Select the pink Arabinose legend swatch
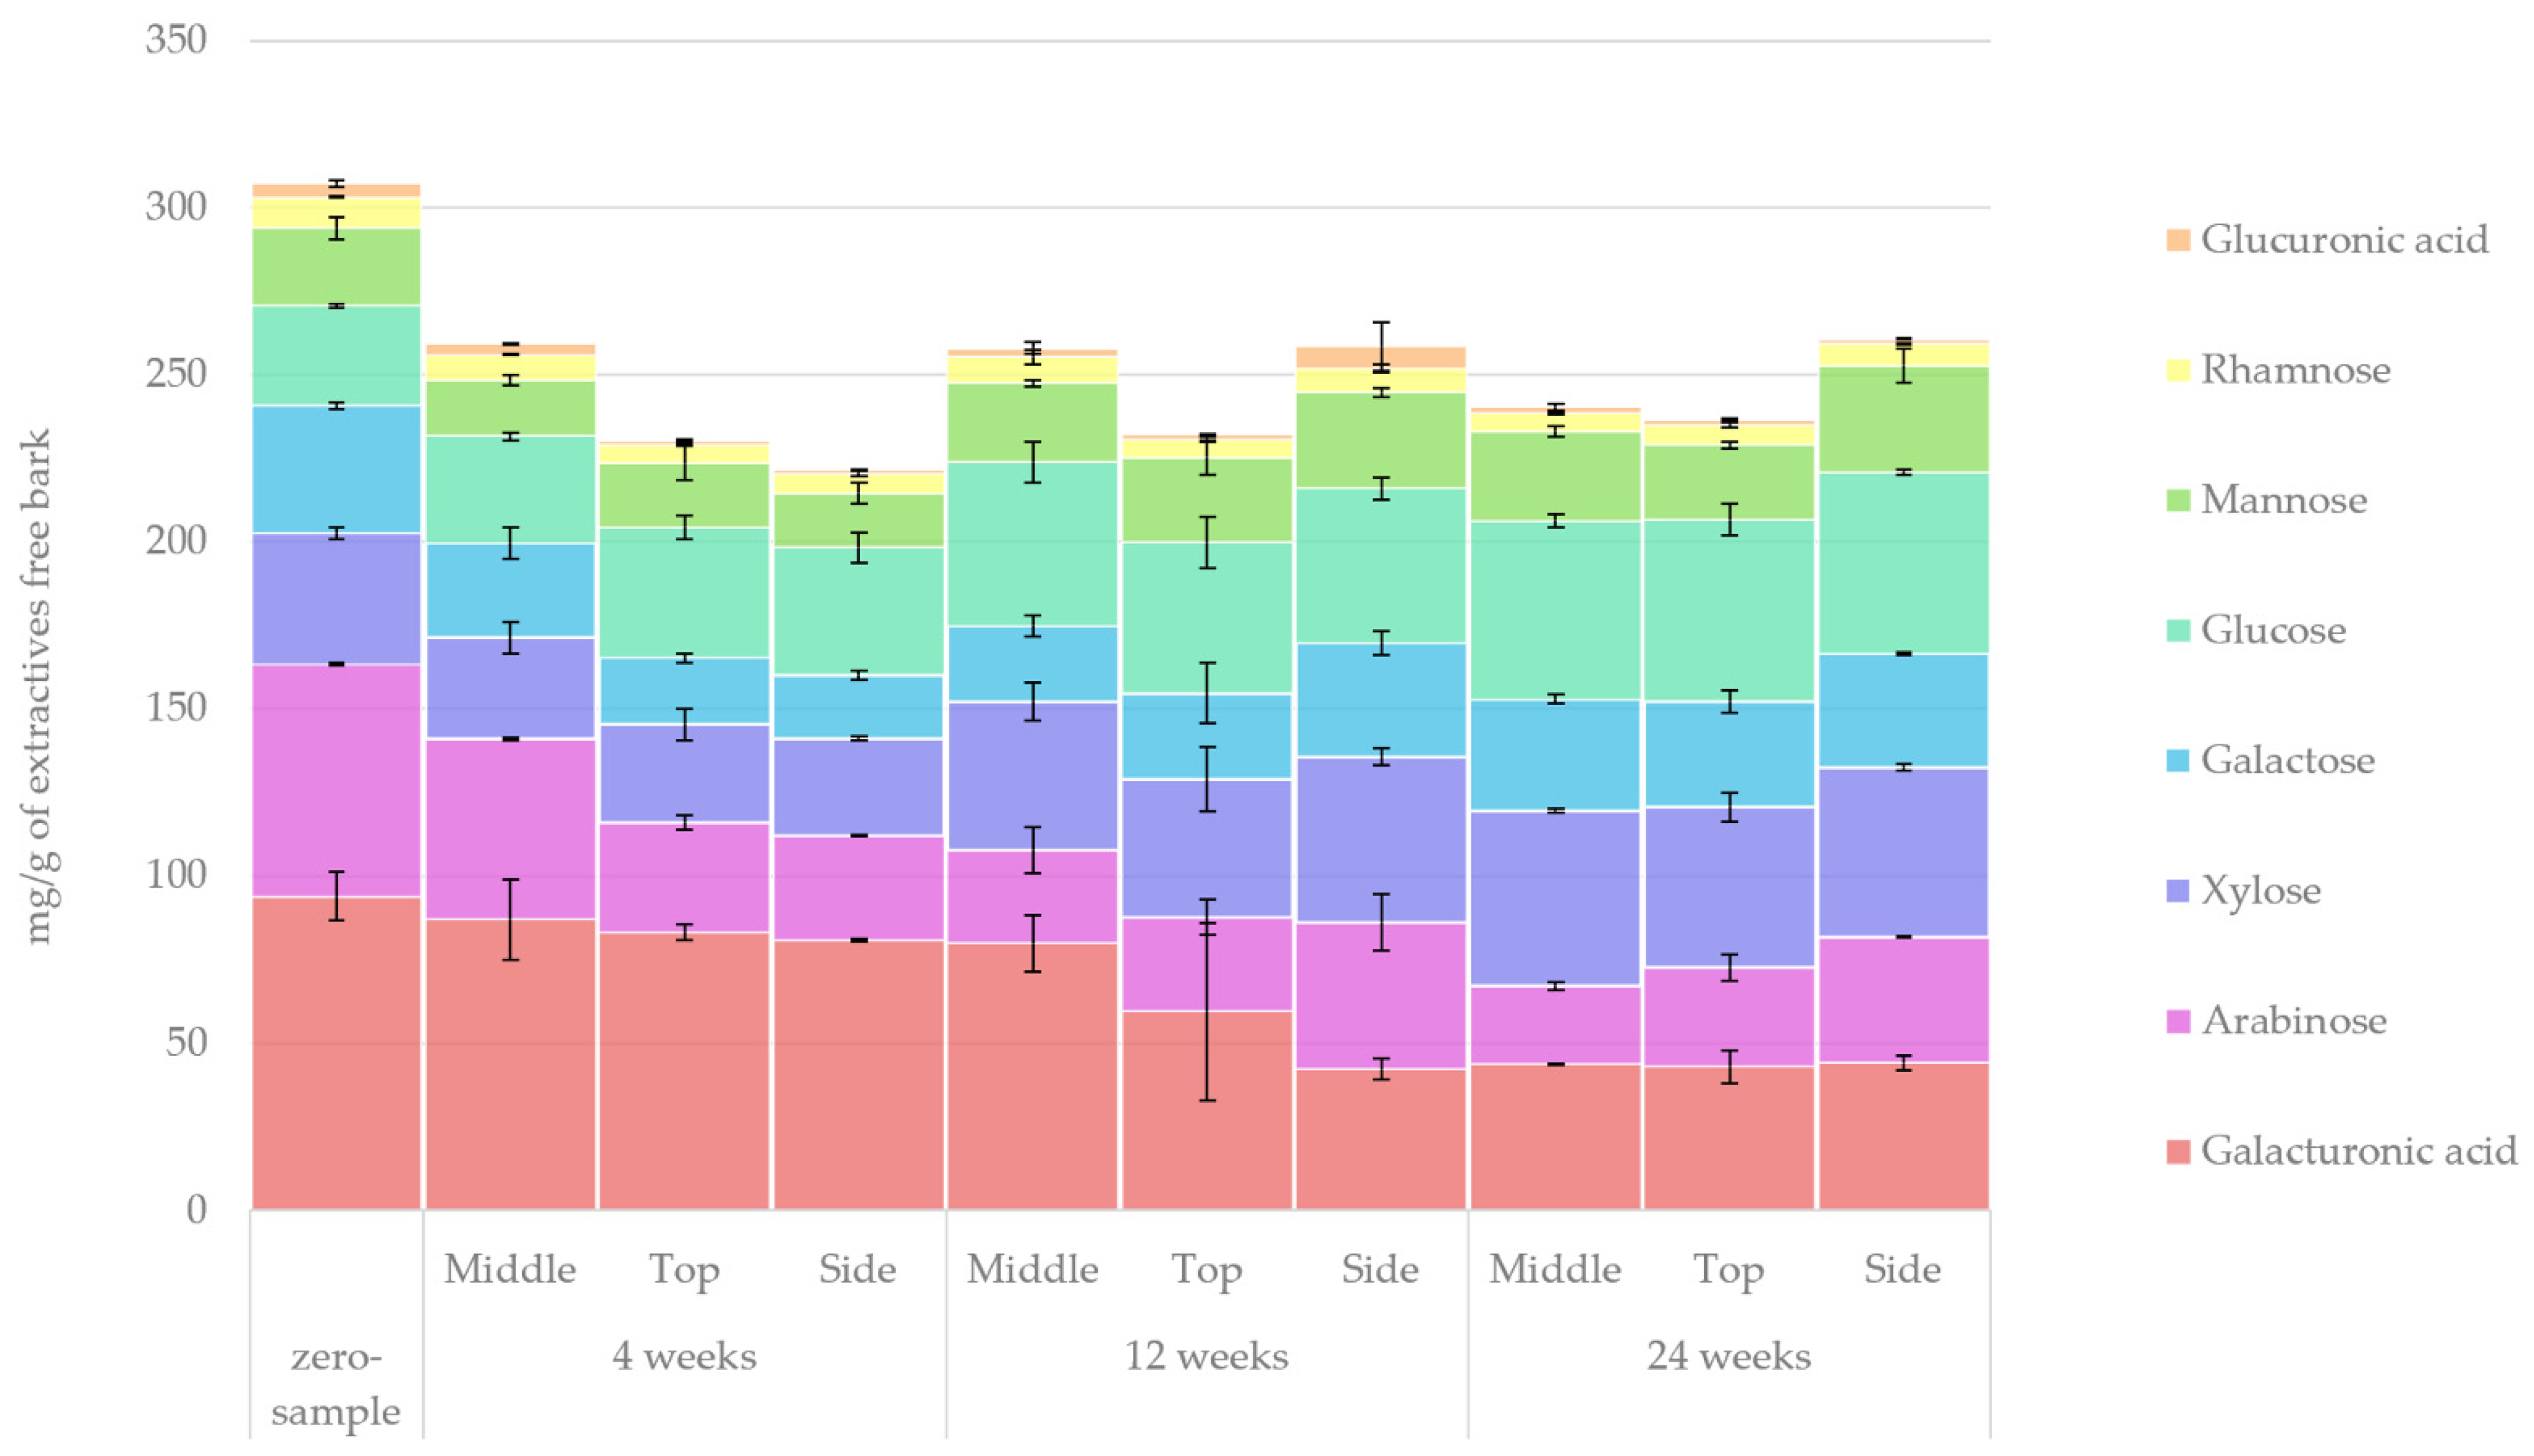This screenshot has width=2534, height=1456. [x=2178, y=1021]
